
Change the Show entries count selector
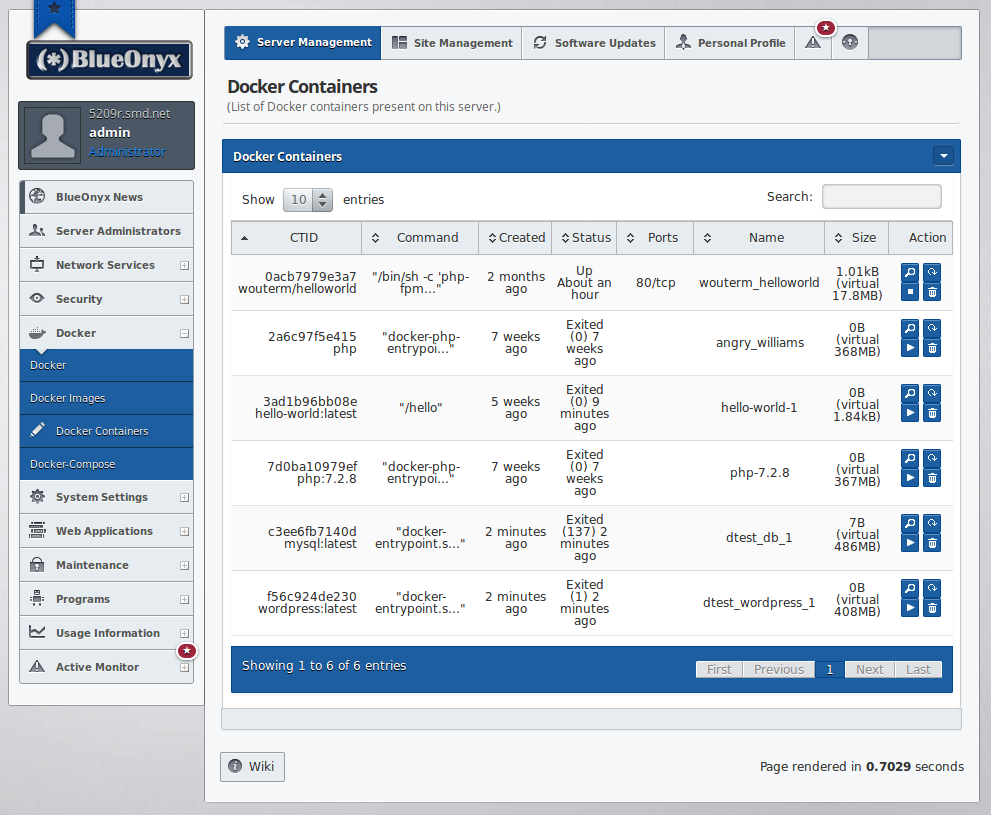point(307,200)
